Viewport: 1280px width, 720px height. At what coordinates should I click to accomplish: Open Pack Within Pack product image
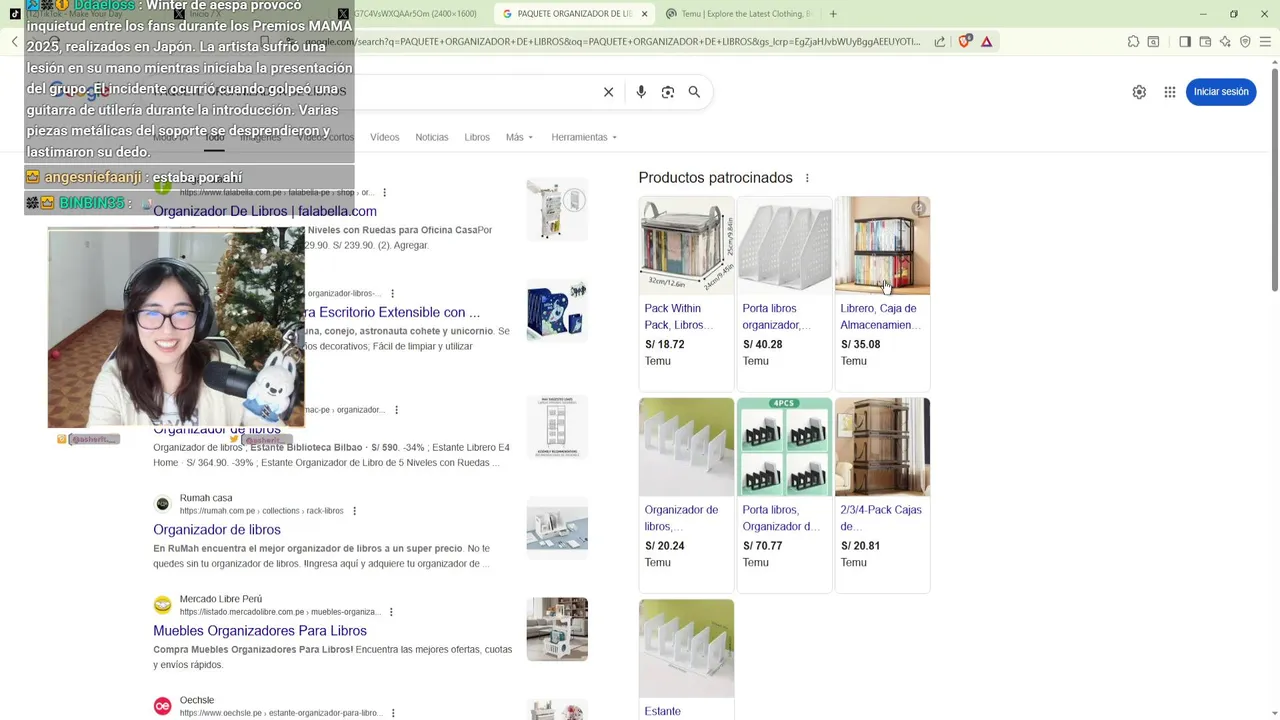tap(686, 246)
